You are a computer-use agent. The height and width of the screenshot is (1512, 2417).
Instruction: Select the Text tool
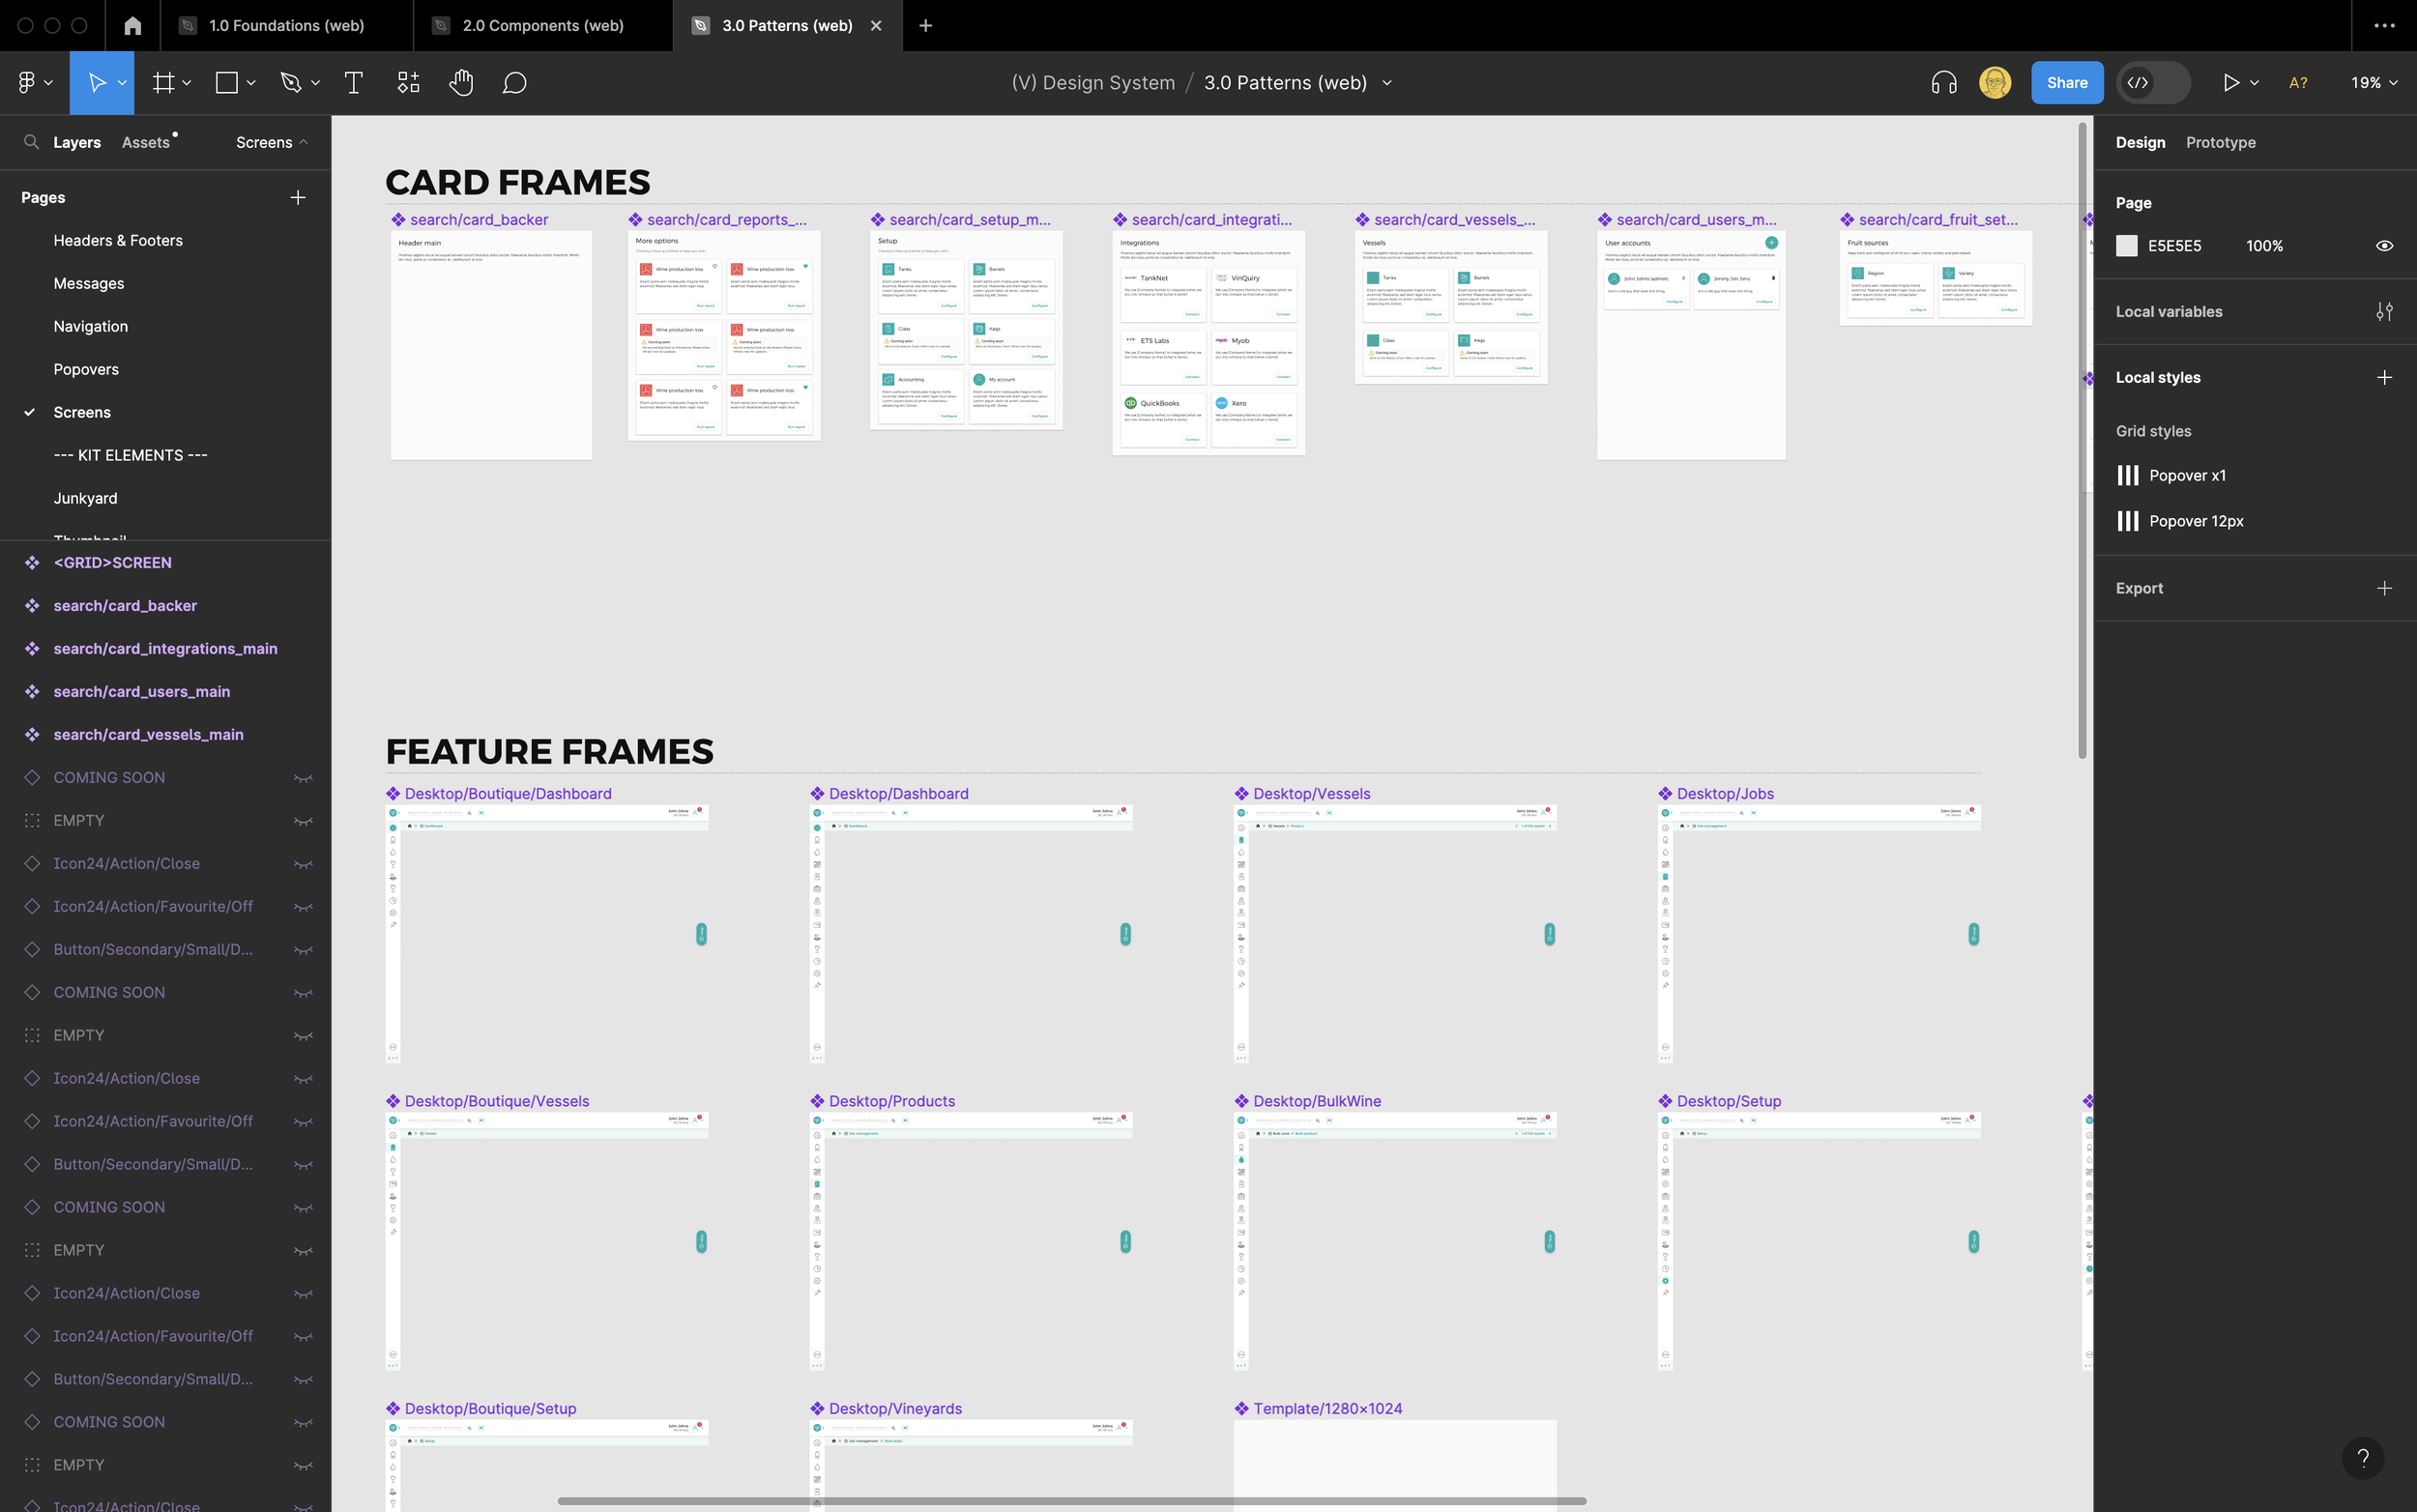(x=353, y=83)
